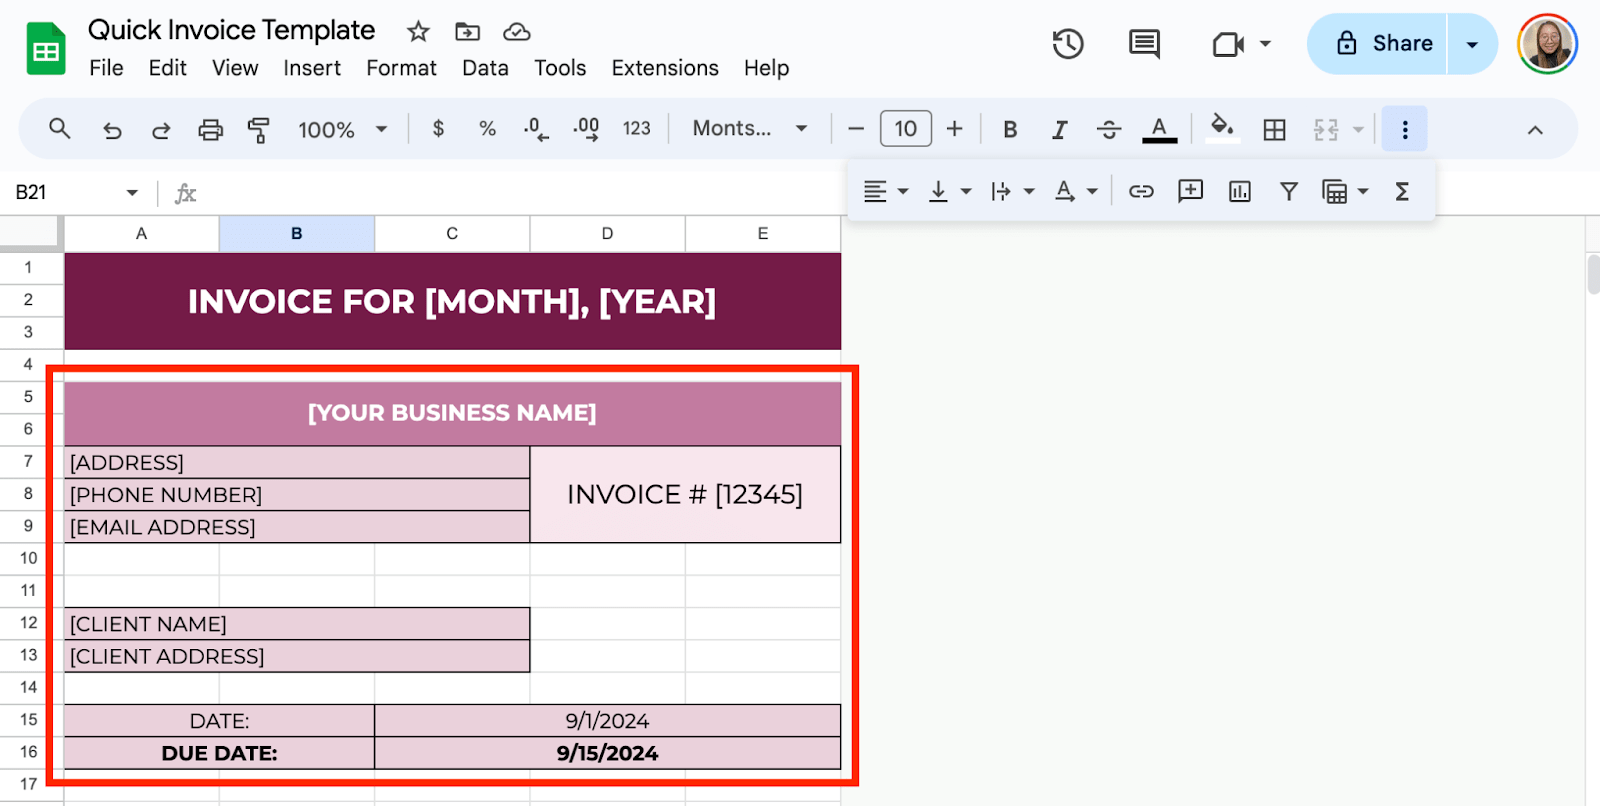The width and height of the screenshot is (1600, 806).
Task: Toggle strikethrough formatting
Action: [x=1108, y=130]
